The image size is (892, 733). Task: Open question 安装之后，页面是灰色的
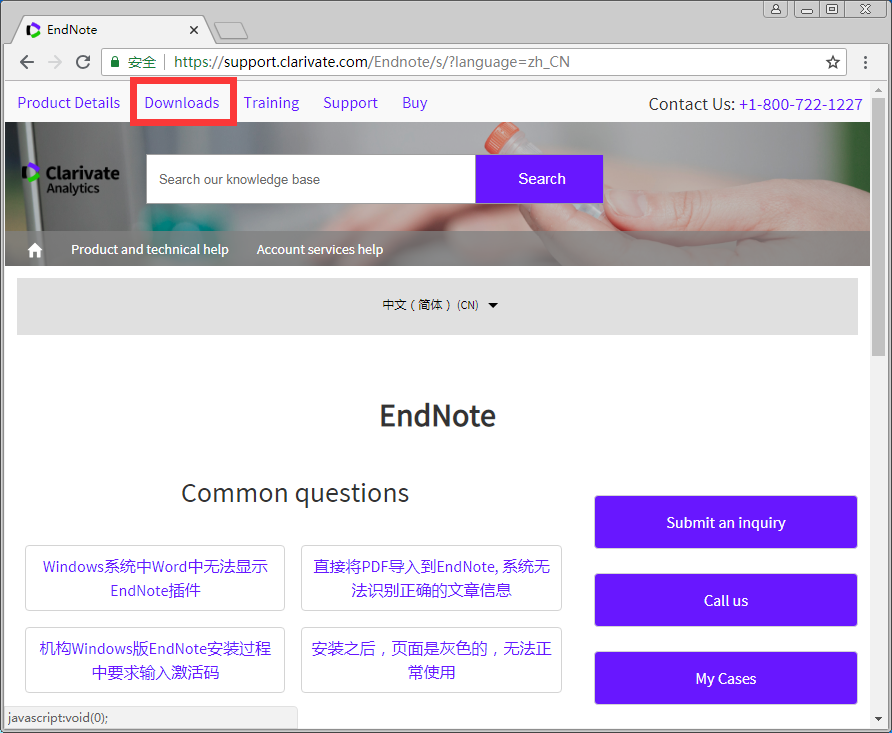click(431, 660)
